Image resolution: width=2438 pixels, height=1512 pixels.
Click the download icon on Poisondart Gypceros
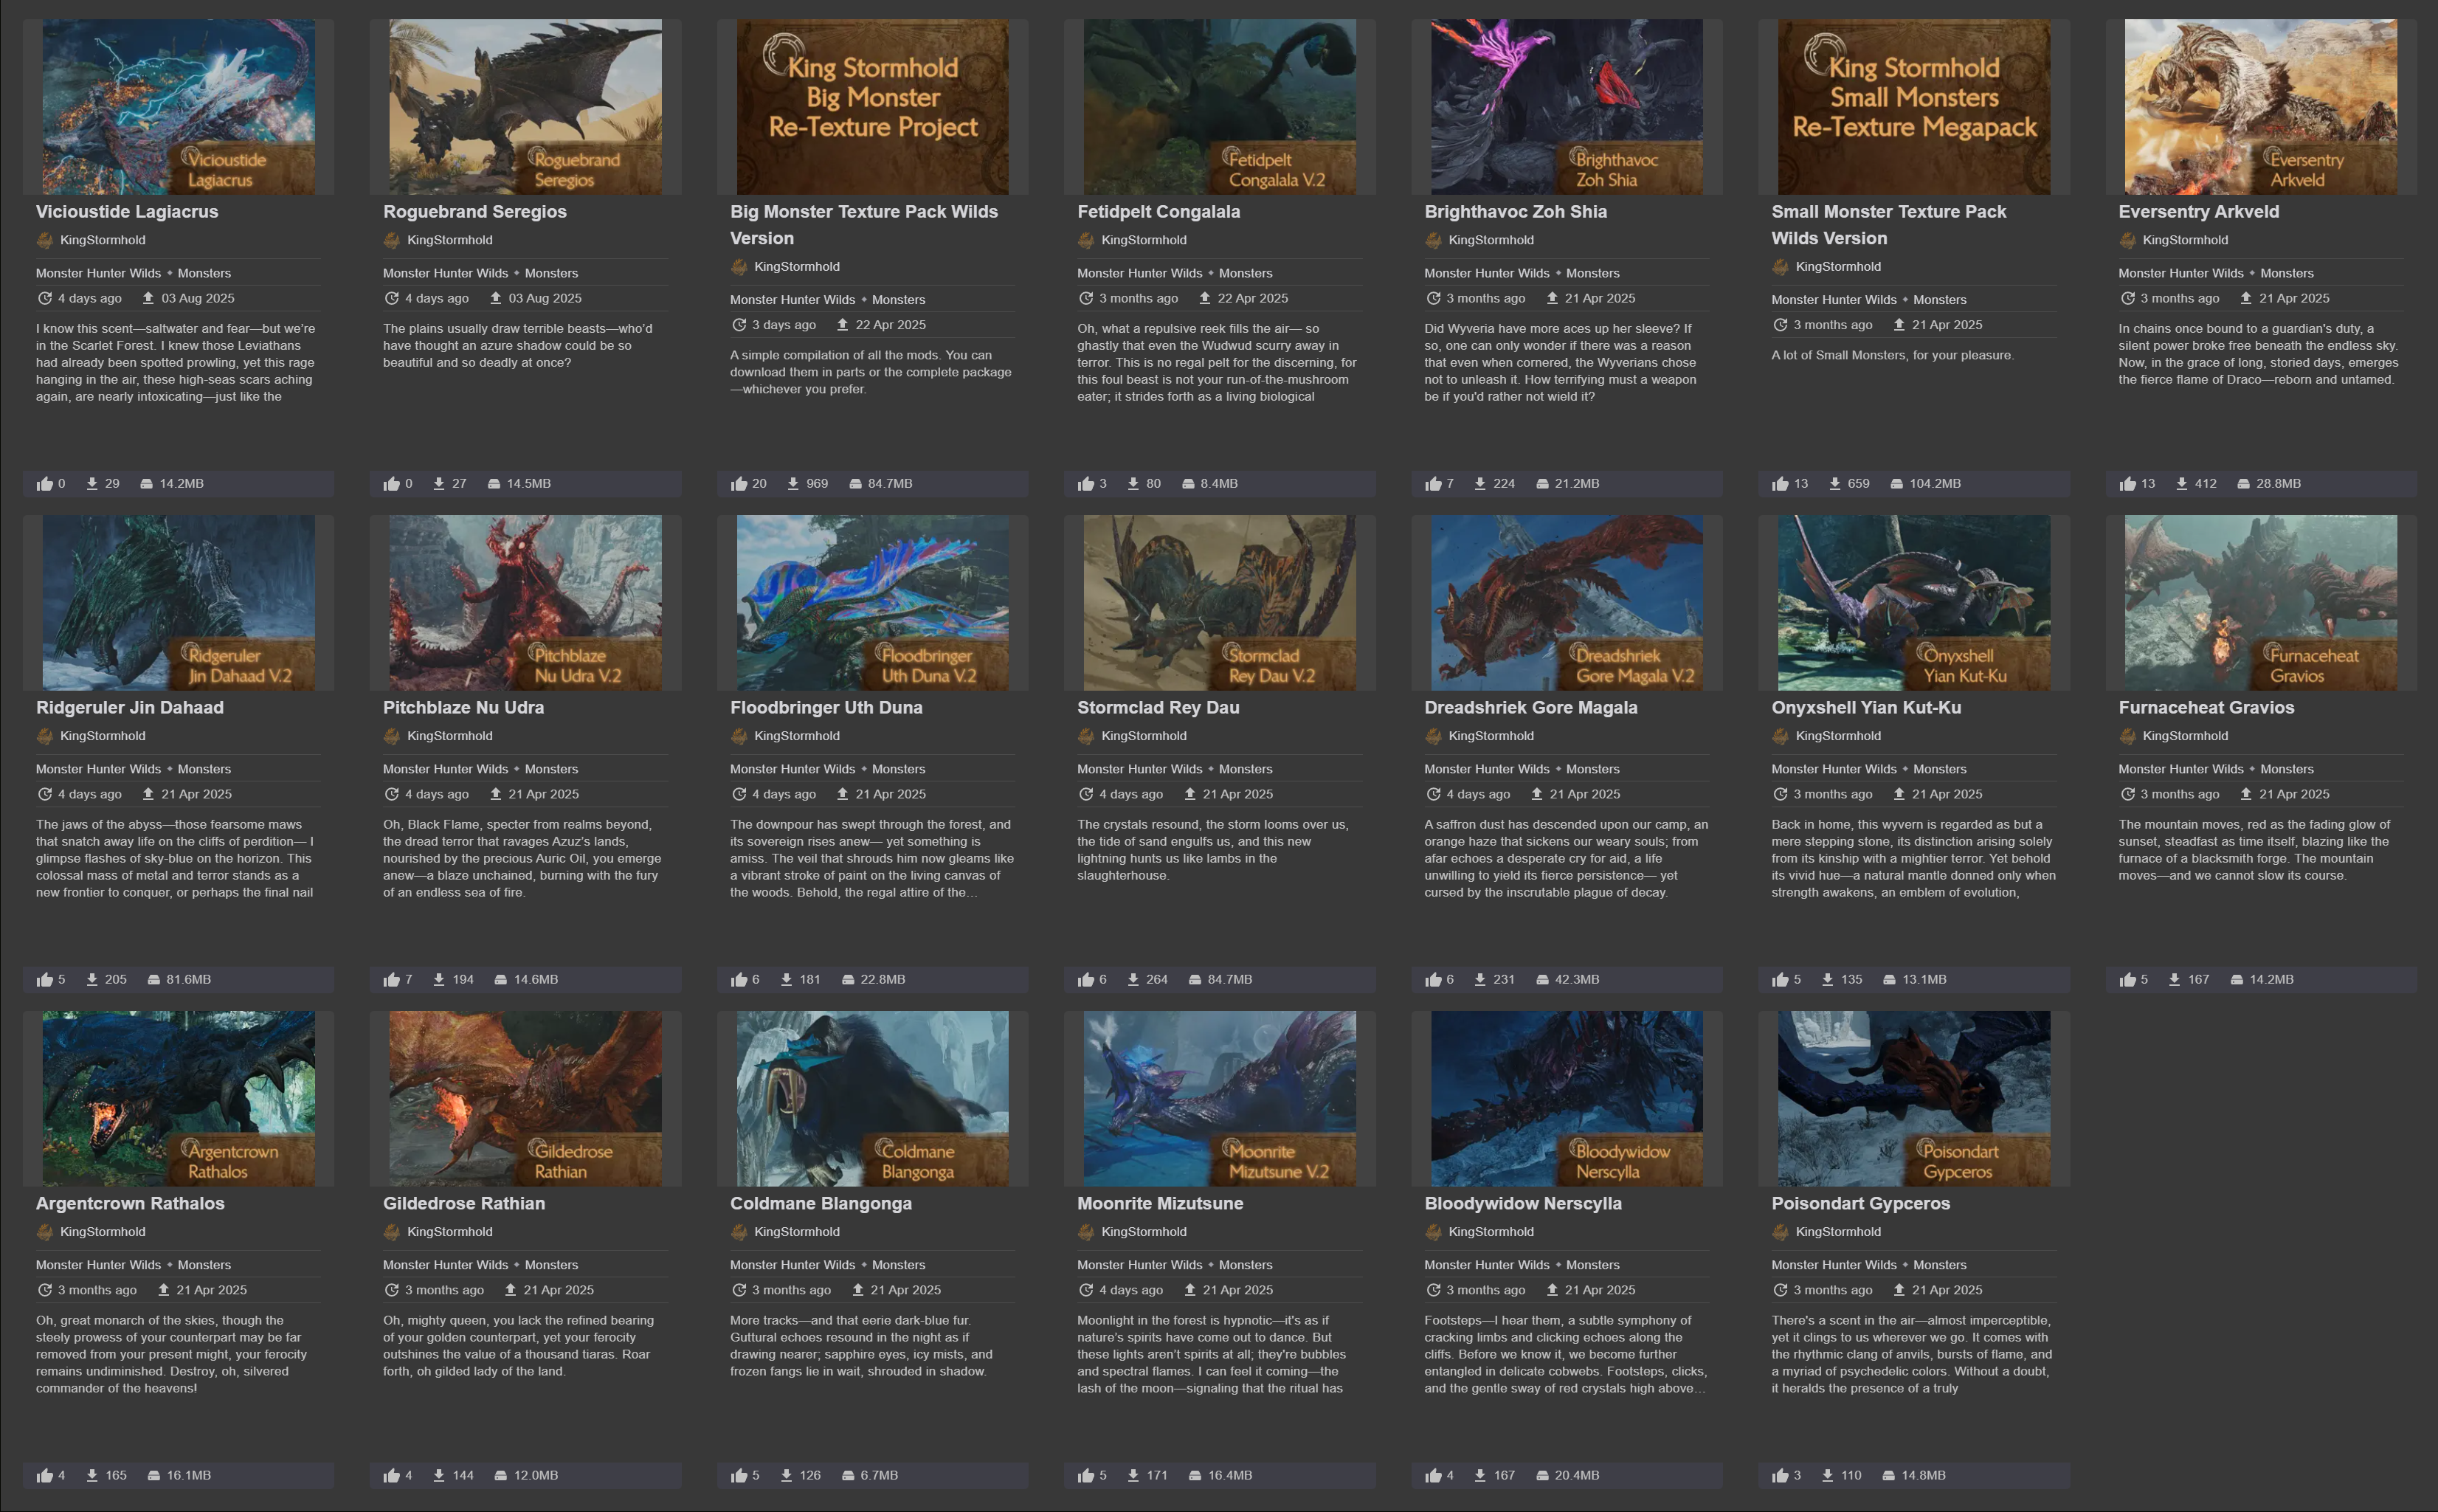(x=1827, y=1476)
